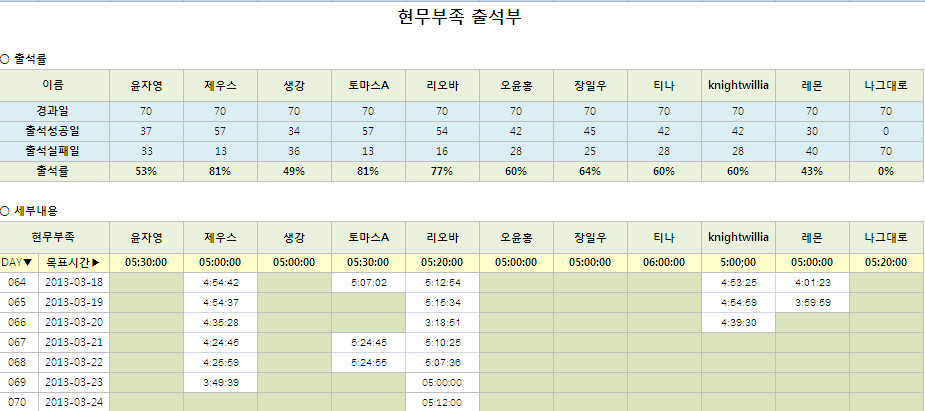Select the 목표시간▶ header cell
The width and height of the screenshot is (925, 411).
click(x=74, y=262)
